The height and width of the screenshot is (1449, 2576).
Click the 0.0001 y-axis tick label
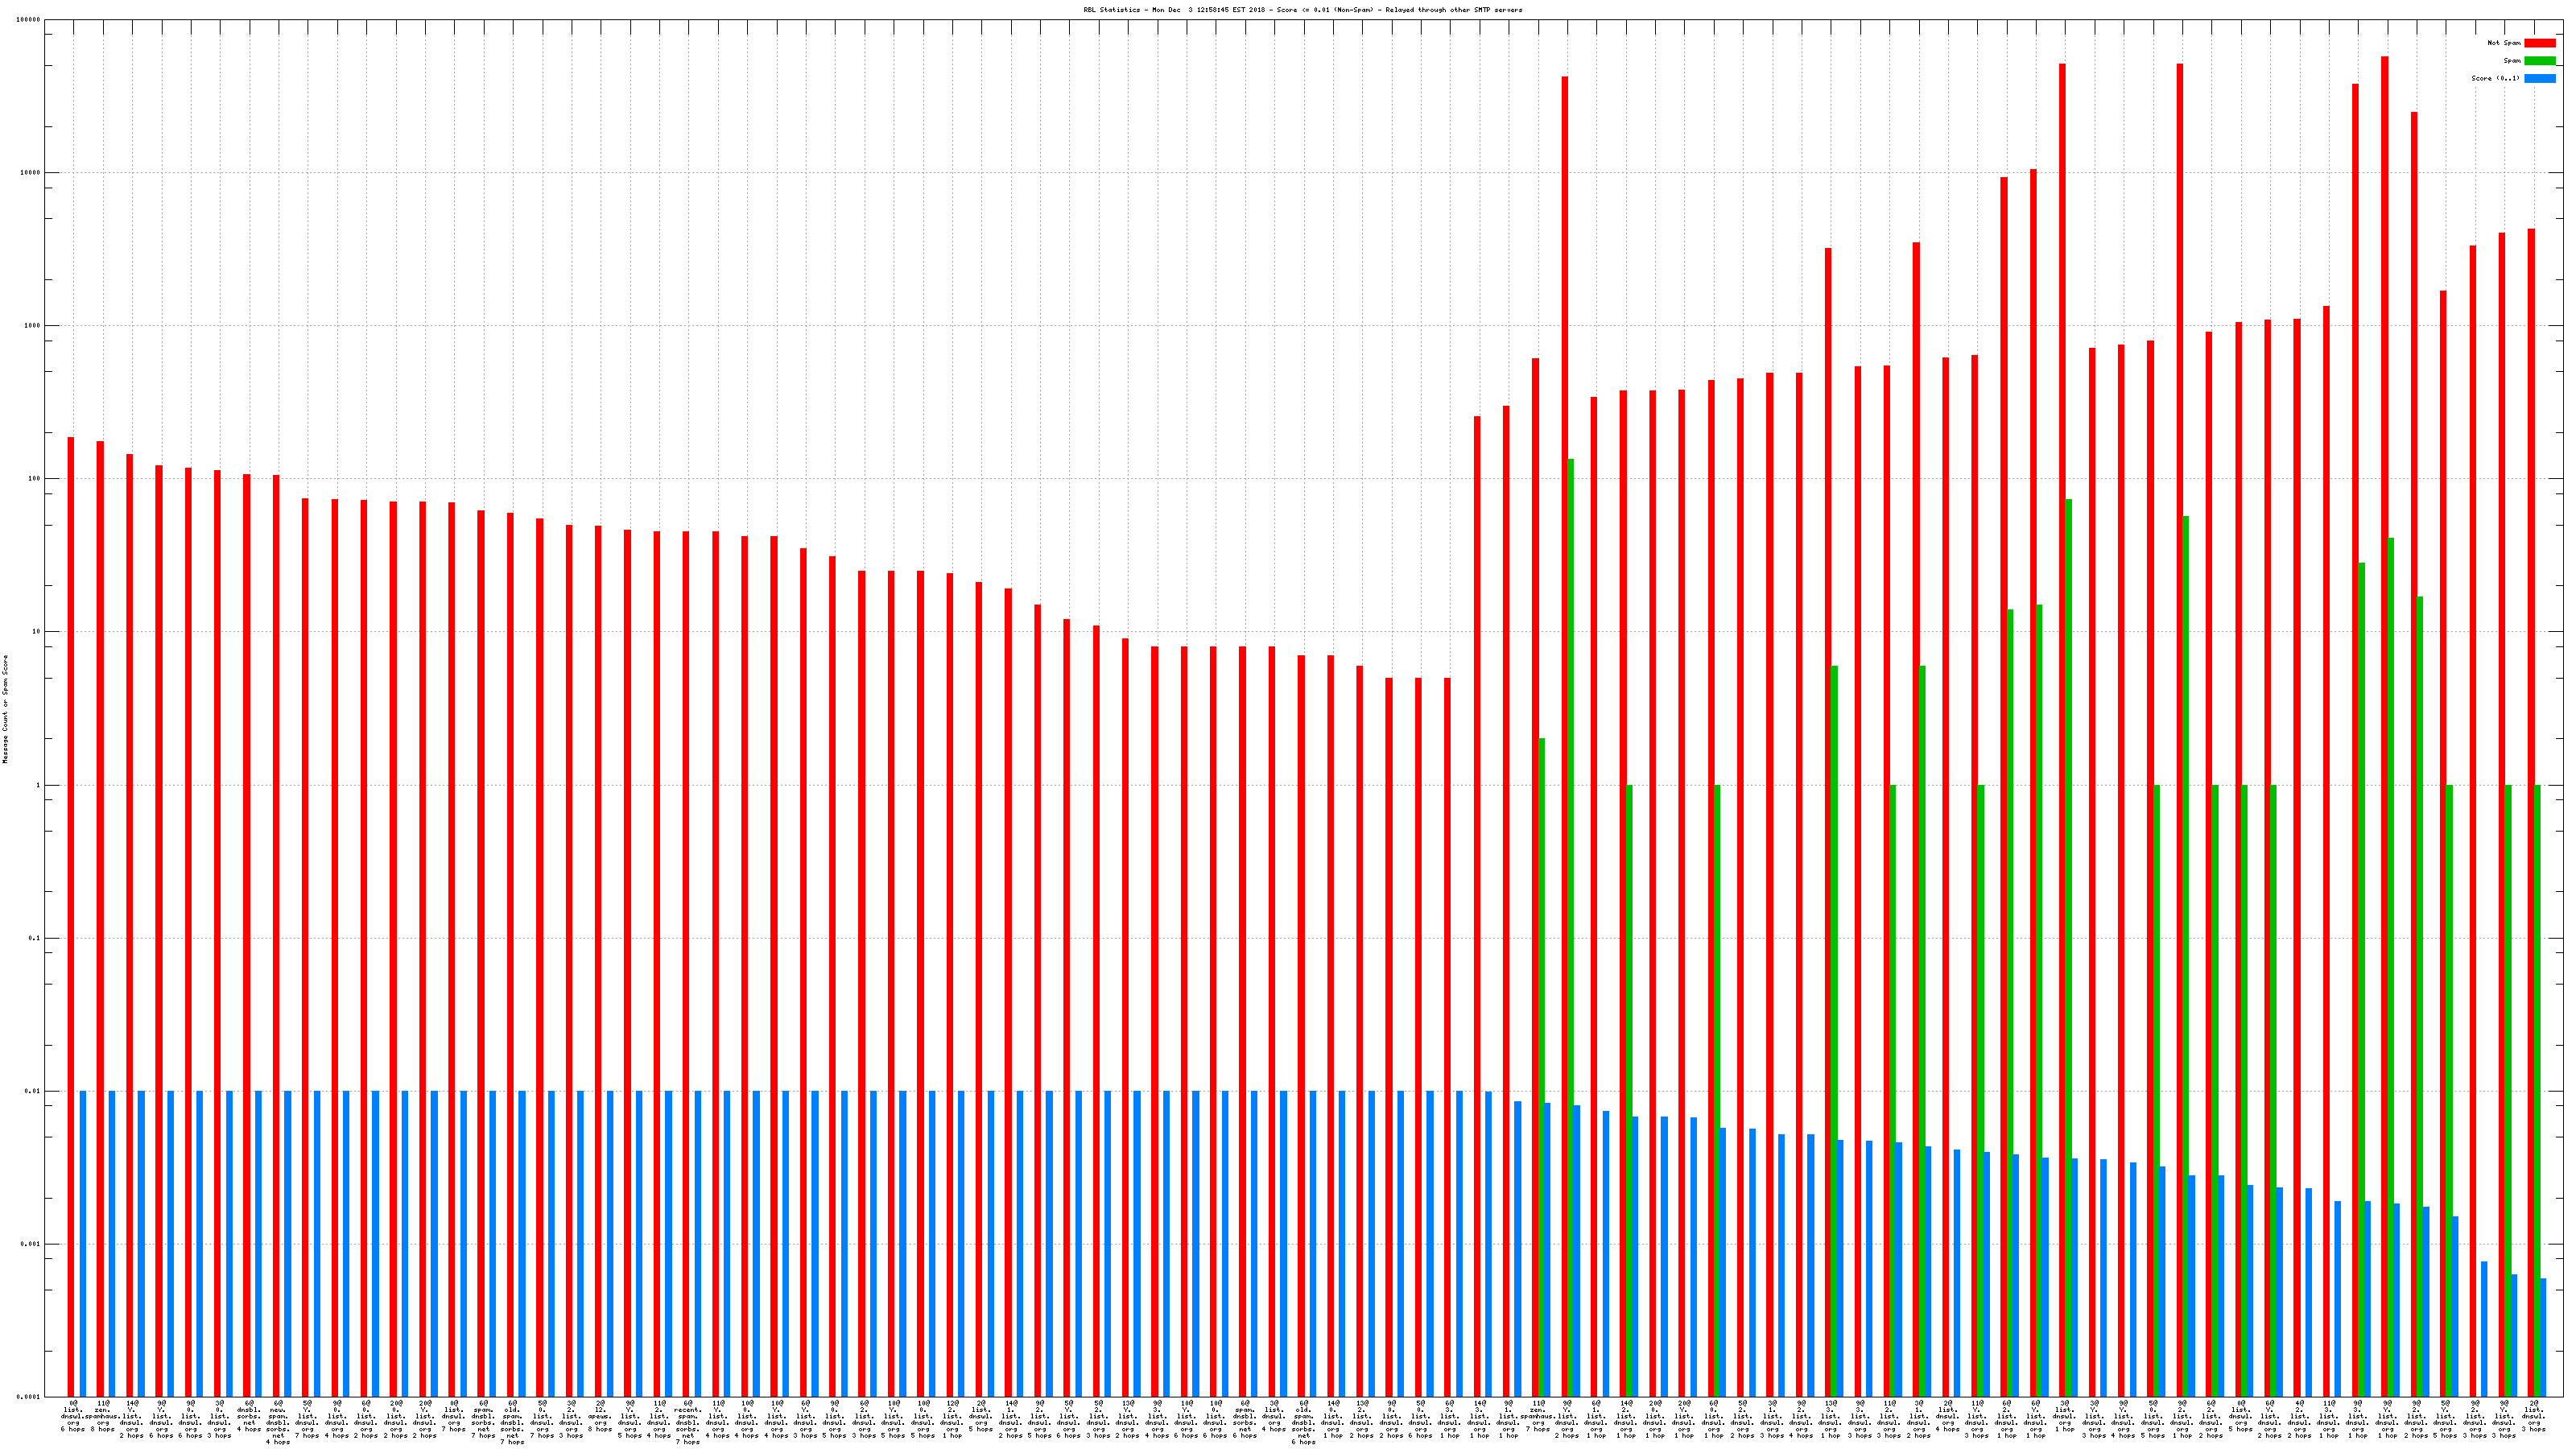(x=29, y=1397)
